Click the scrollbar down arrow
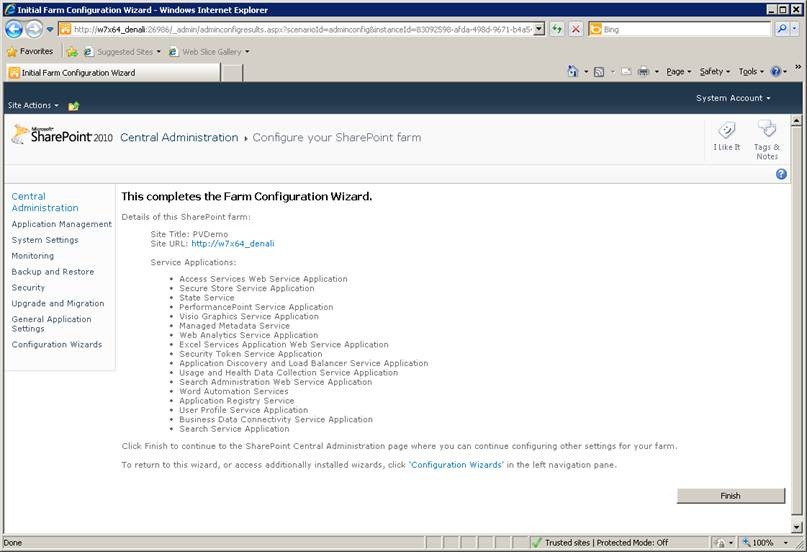Viewport: 807px width, 552px height. point(796,527)
